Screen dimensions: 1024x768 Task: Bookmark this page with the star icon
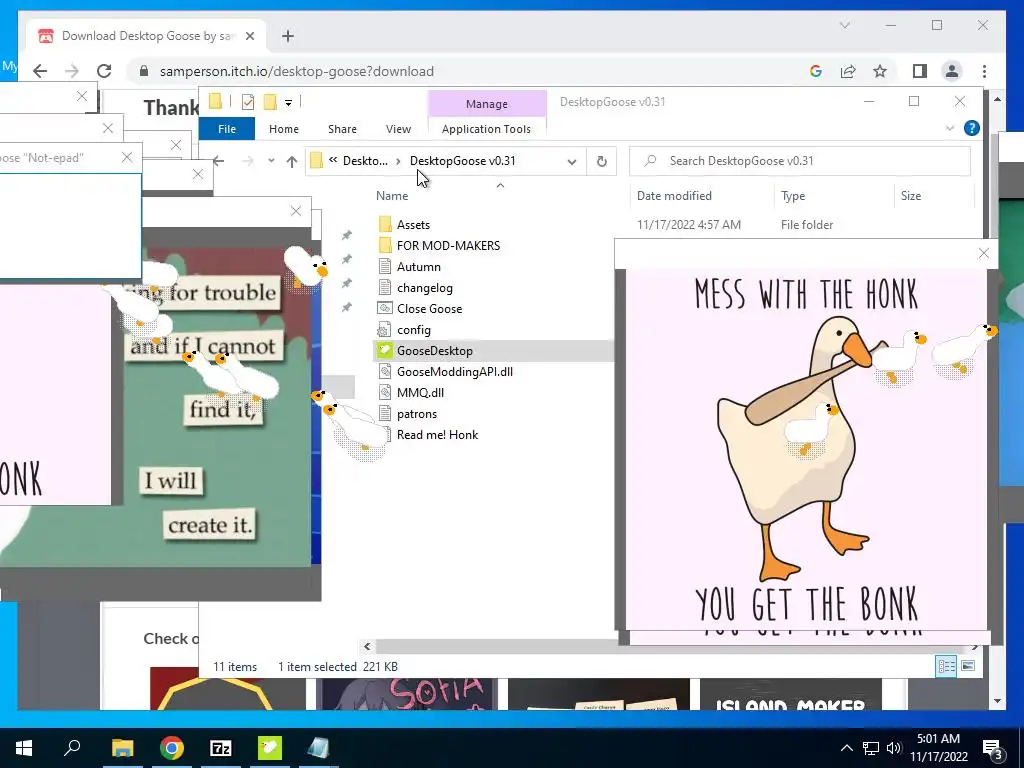pos(880,71)
